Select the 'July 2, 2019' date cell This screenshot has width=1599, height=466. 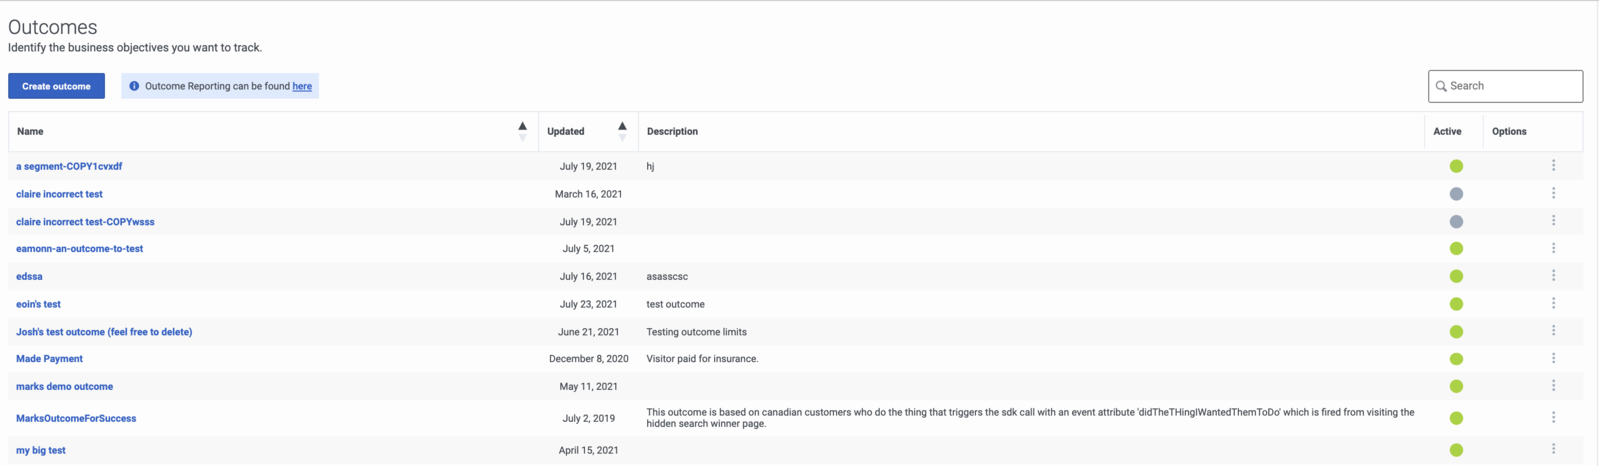pyautogui.click(x=589, y=418)
